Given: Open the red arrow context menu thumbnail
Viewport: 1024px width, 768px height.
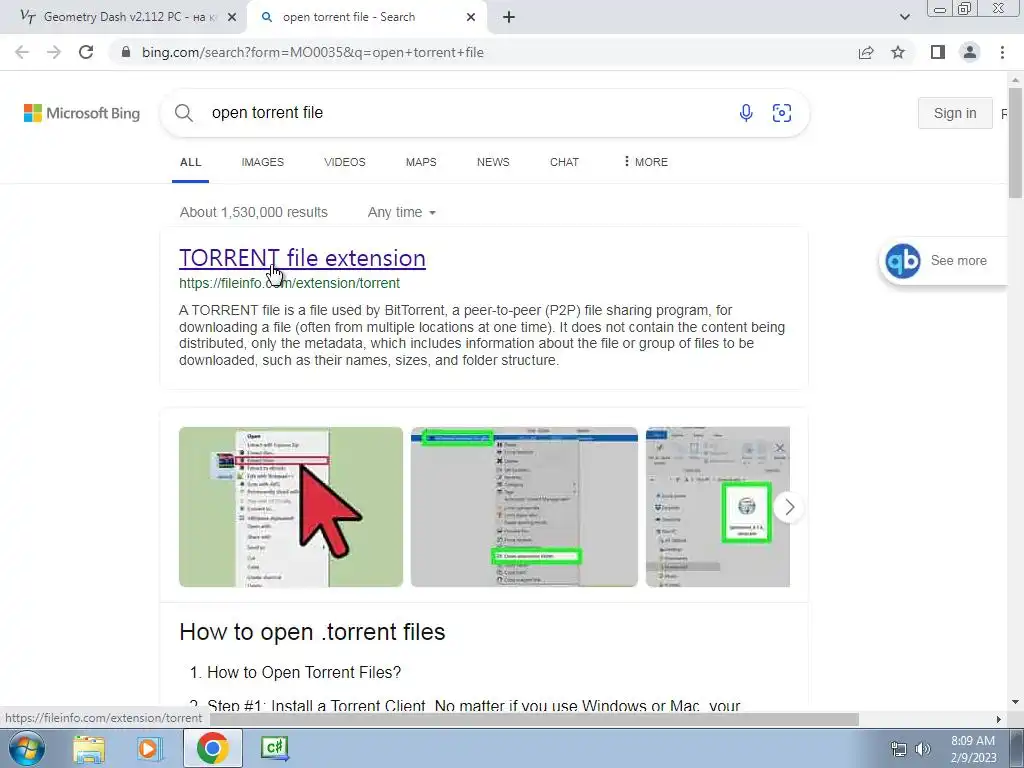Looking at the screenshot, I should 291,507.
